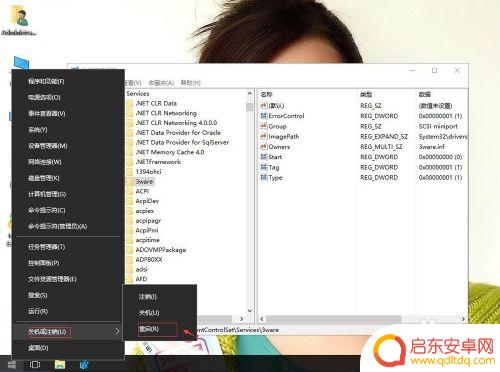Click the key tree scroll-up arrow
Viewport: 500px width, 372px height.
click(250, 94)
